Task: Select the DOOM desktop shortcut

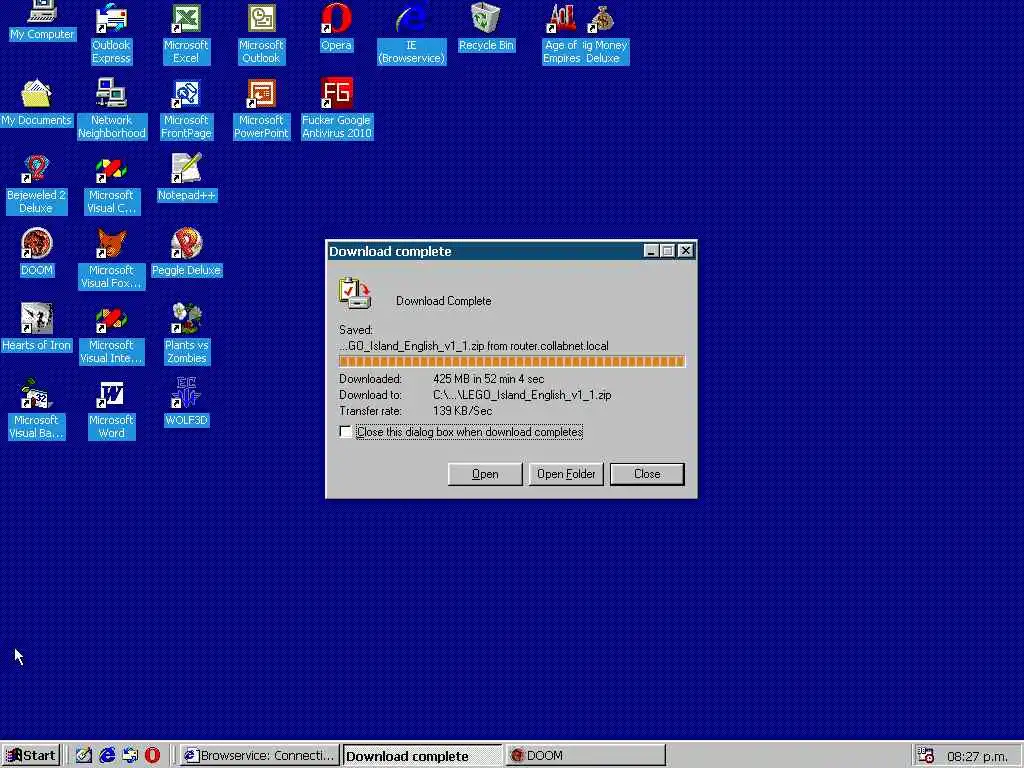Action: pos(37,252)
